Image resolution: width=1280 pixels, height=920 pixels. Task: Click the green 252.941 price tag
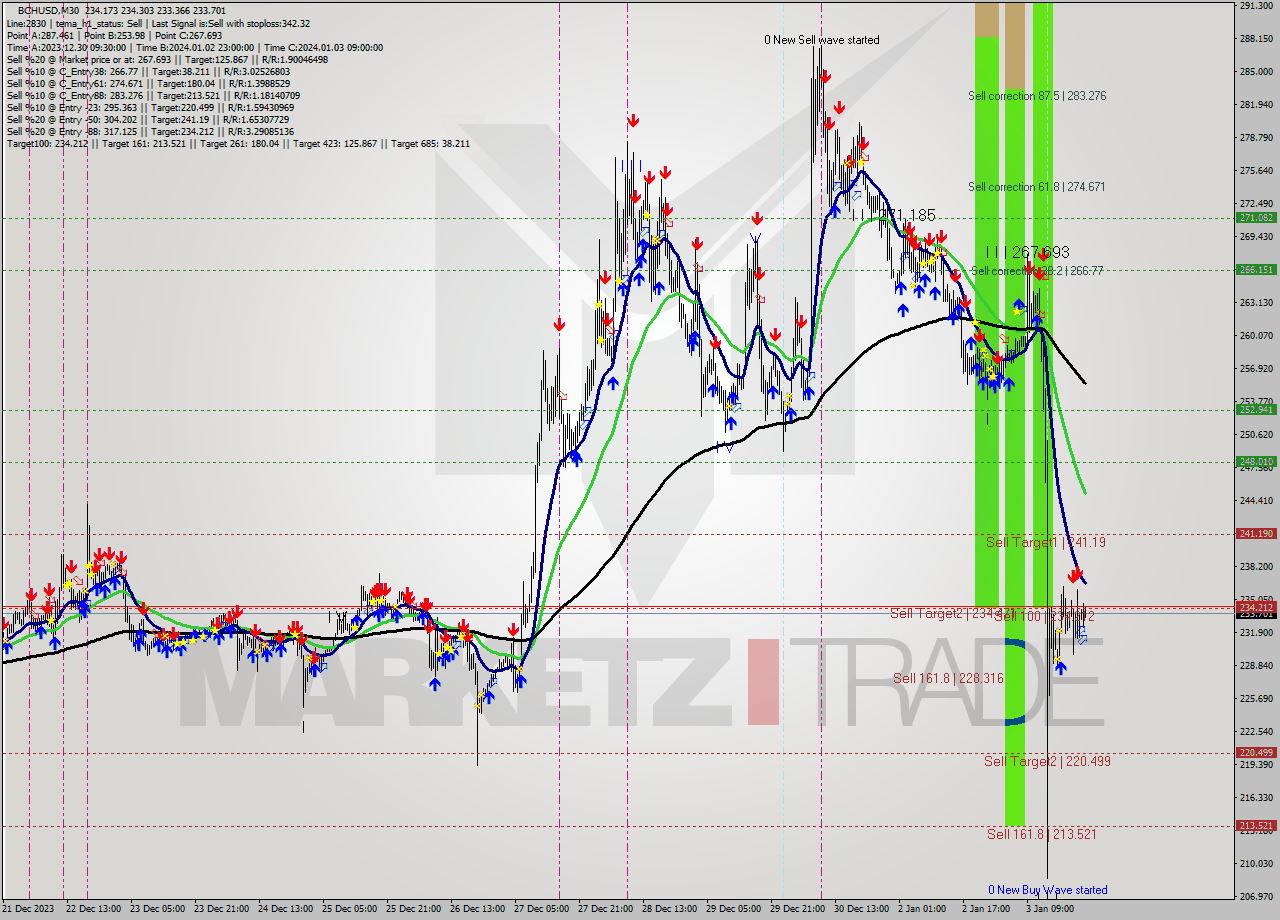pos(1257,409)
